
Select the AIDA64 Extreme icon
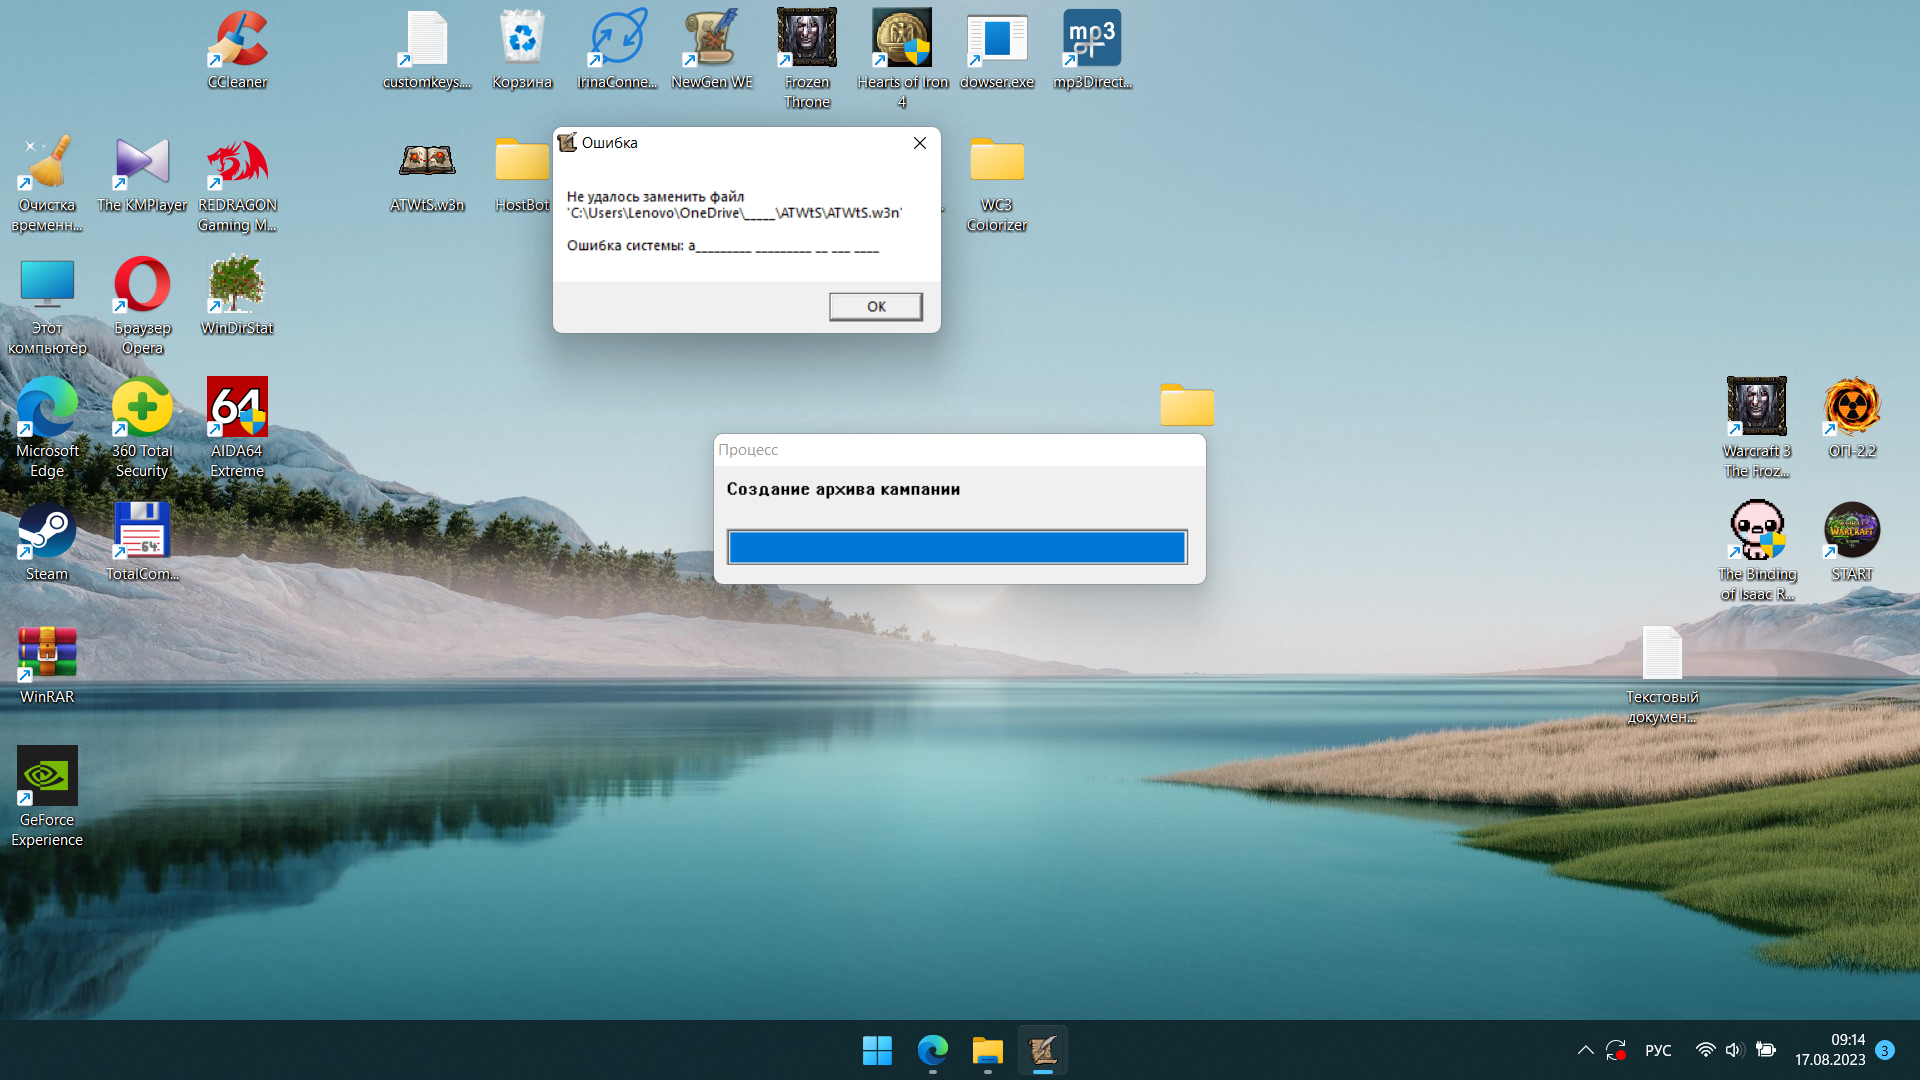(237, 408)
